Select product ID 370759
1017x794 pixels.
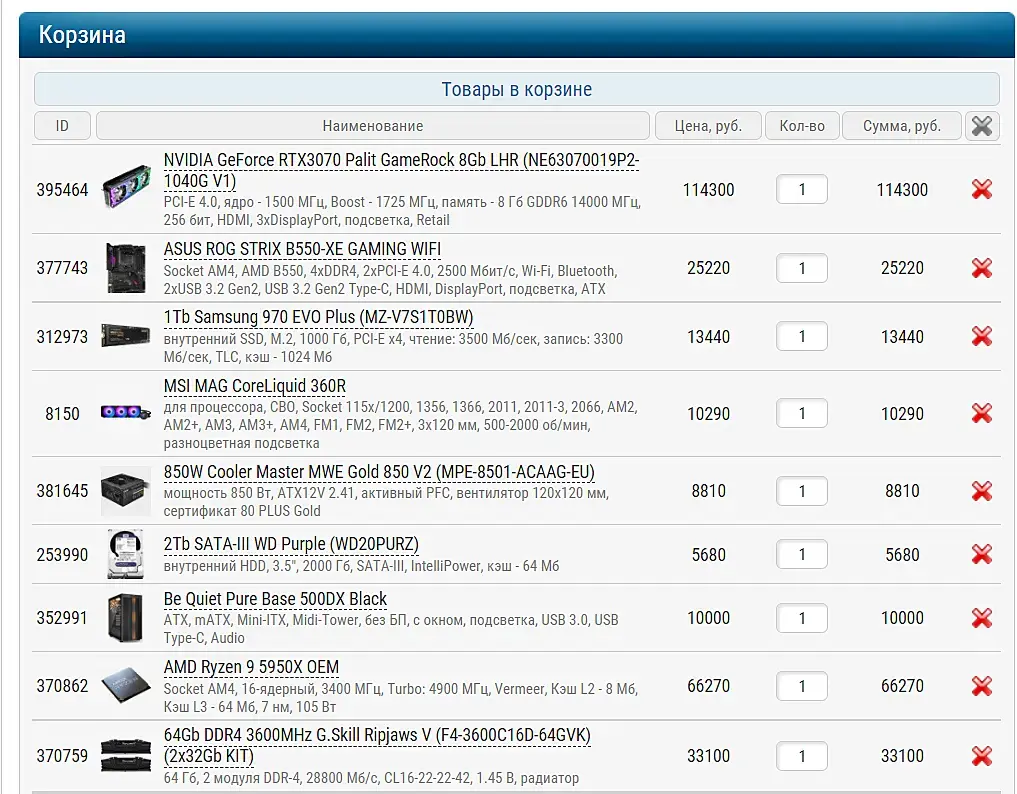pyautogui.click(x=62, y=756)
